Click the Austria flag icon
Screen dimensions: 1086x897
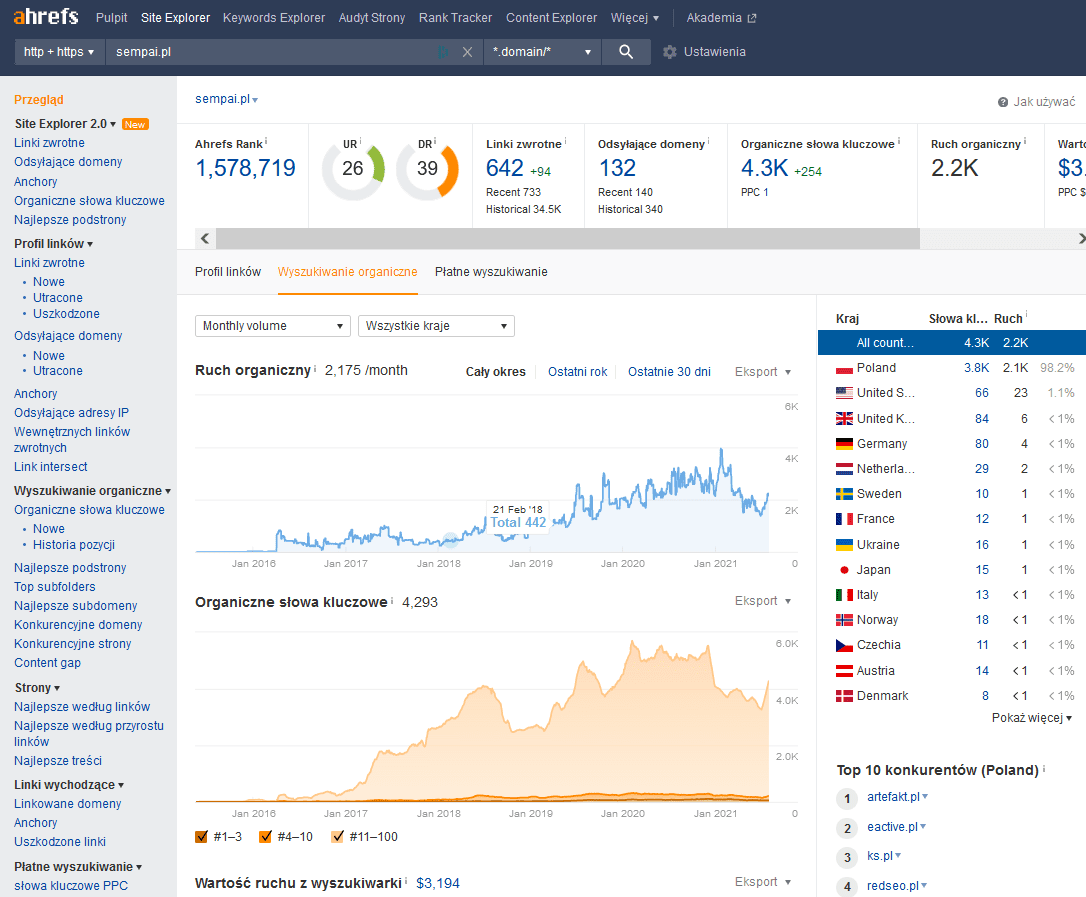click(844, 670)
